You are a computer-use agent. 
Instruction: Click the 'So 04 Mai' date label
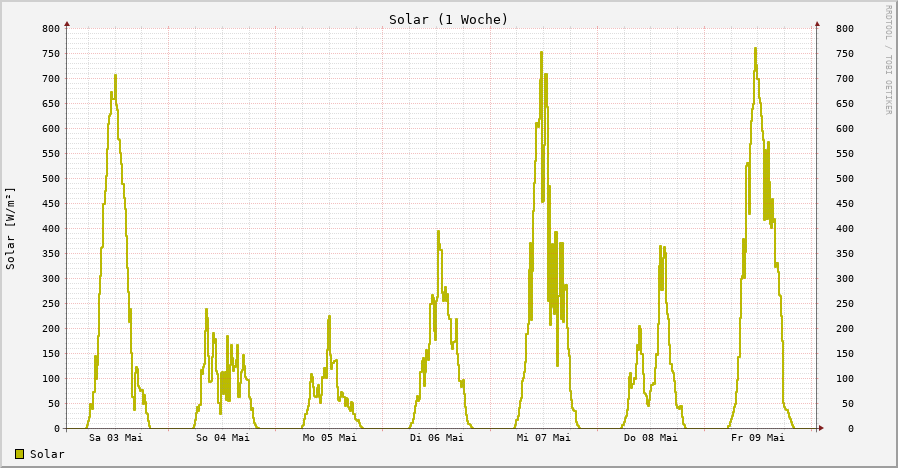click(223, 438)
